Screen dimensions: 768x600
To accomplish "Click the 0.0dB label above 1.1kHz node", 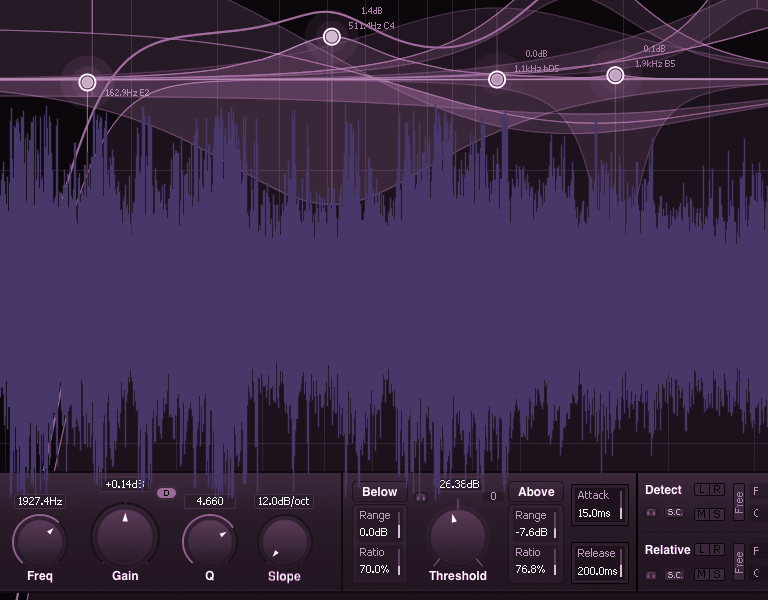I will (x=536, y=54).
